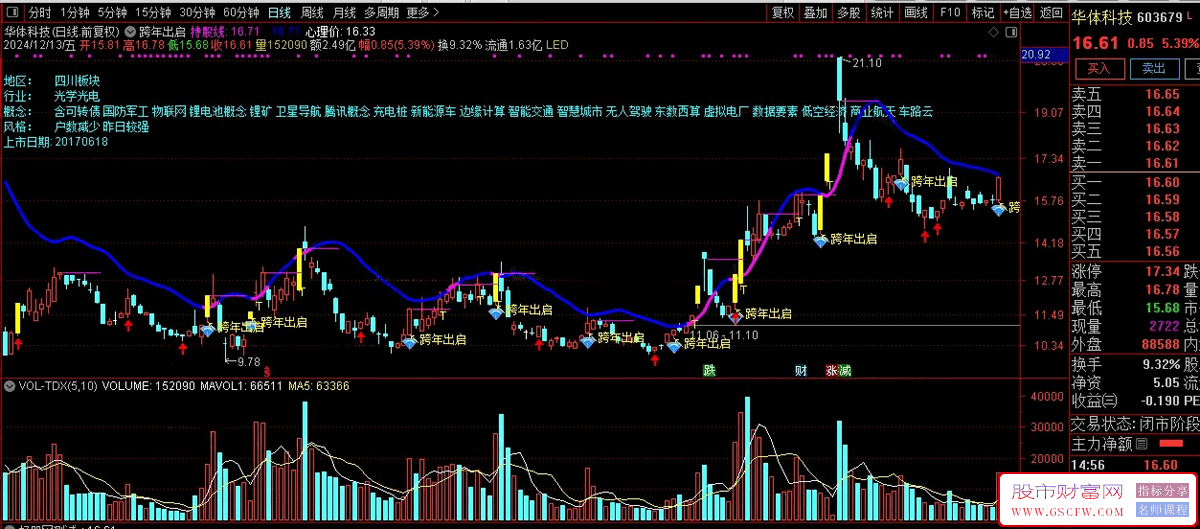
Task: Click the list icon next to 主力净额
Action: (x=1142, y=443)
